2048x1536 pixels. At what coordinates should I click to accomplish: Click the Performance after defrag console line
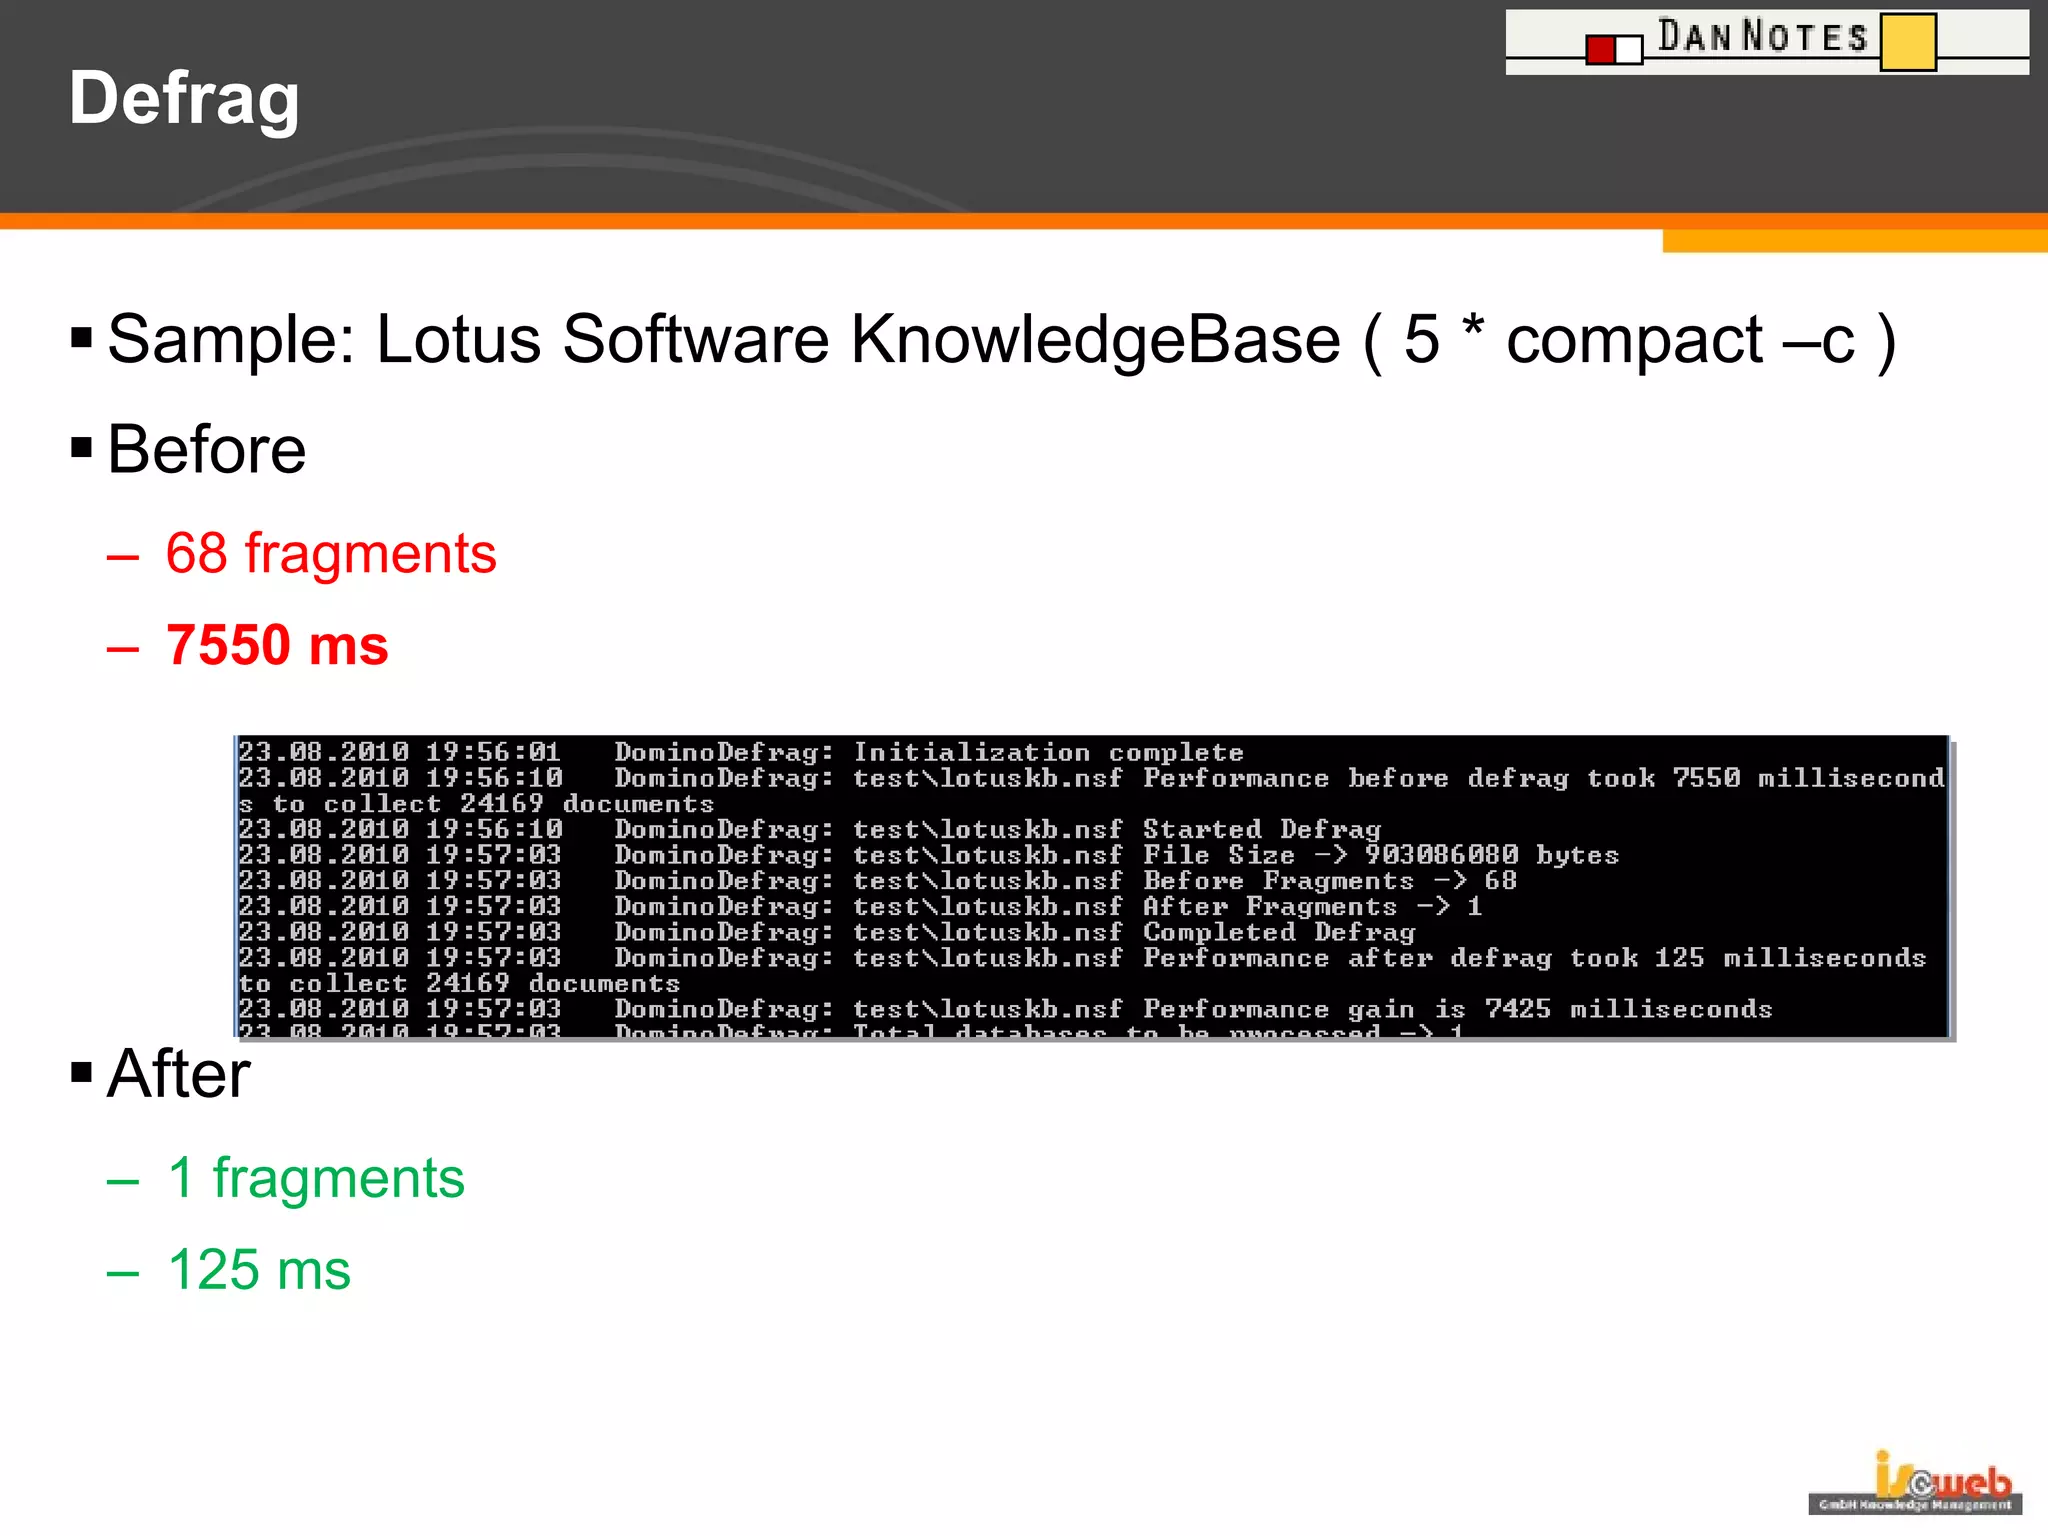tap(1082, 971)
